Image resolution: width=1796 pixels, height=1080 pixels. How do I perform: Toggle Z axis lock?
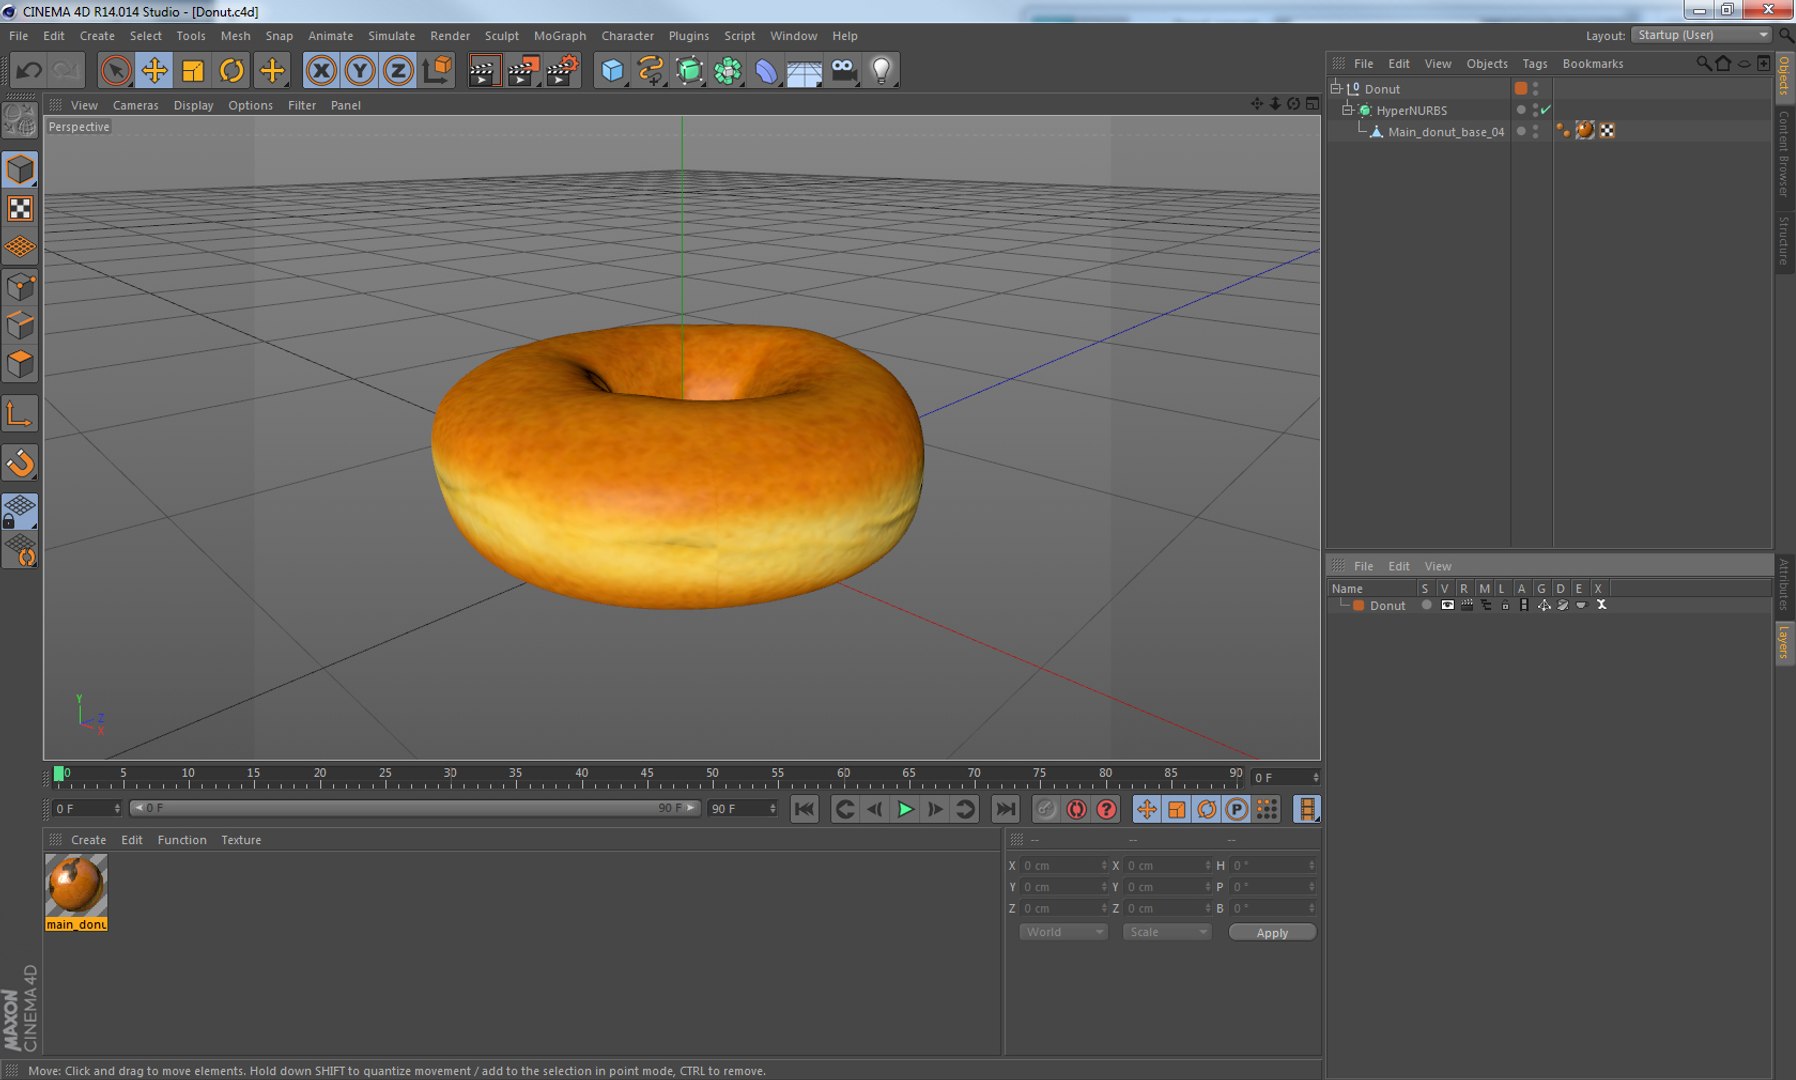[398, 70]
